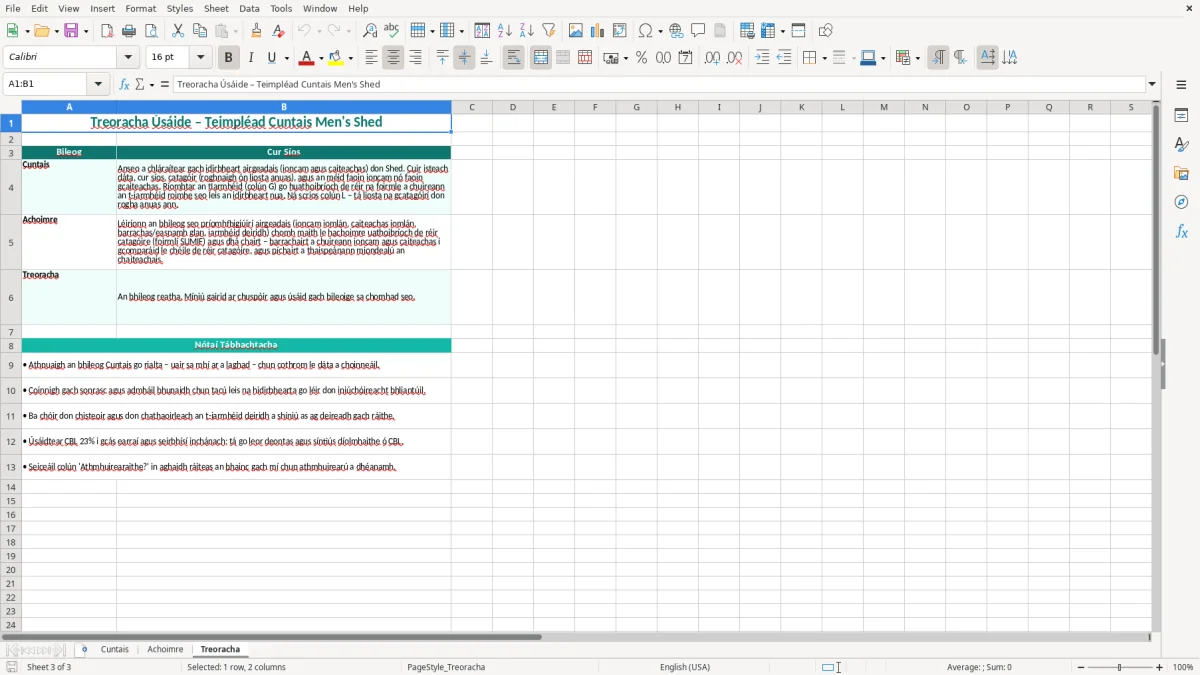Print the spreadsheet with printer icon

(x=129, y=31)
